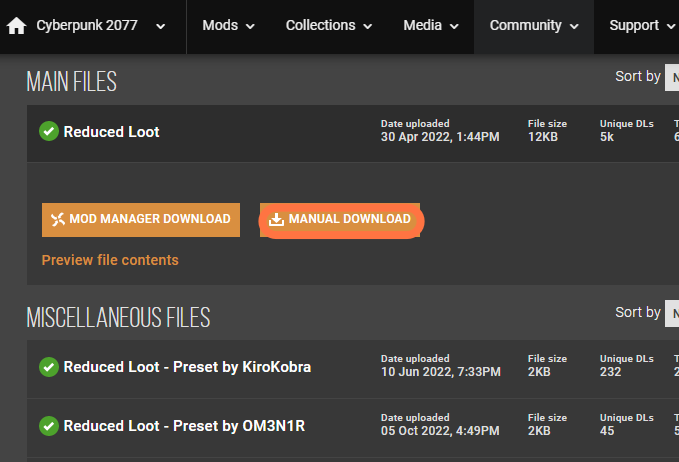
Task: Open Sort by dropdown in Main Files
Action: pyautogui.click(x=672, y=78)
